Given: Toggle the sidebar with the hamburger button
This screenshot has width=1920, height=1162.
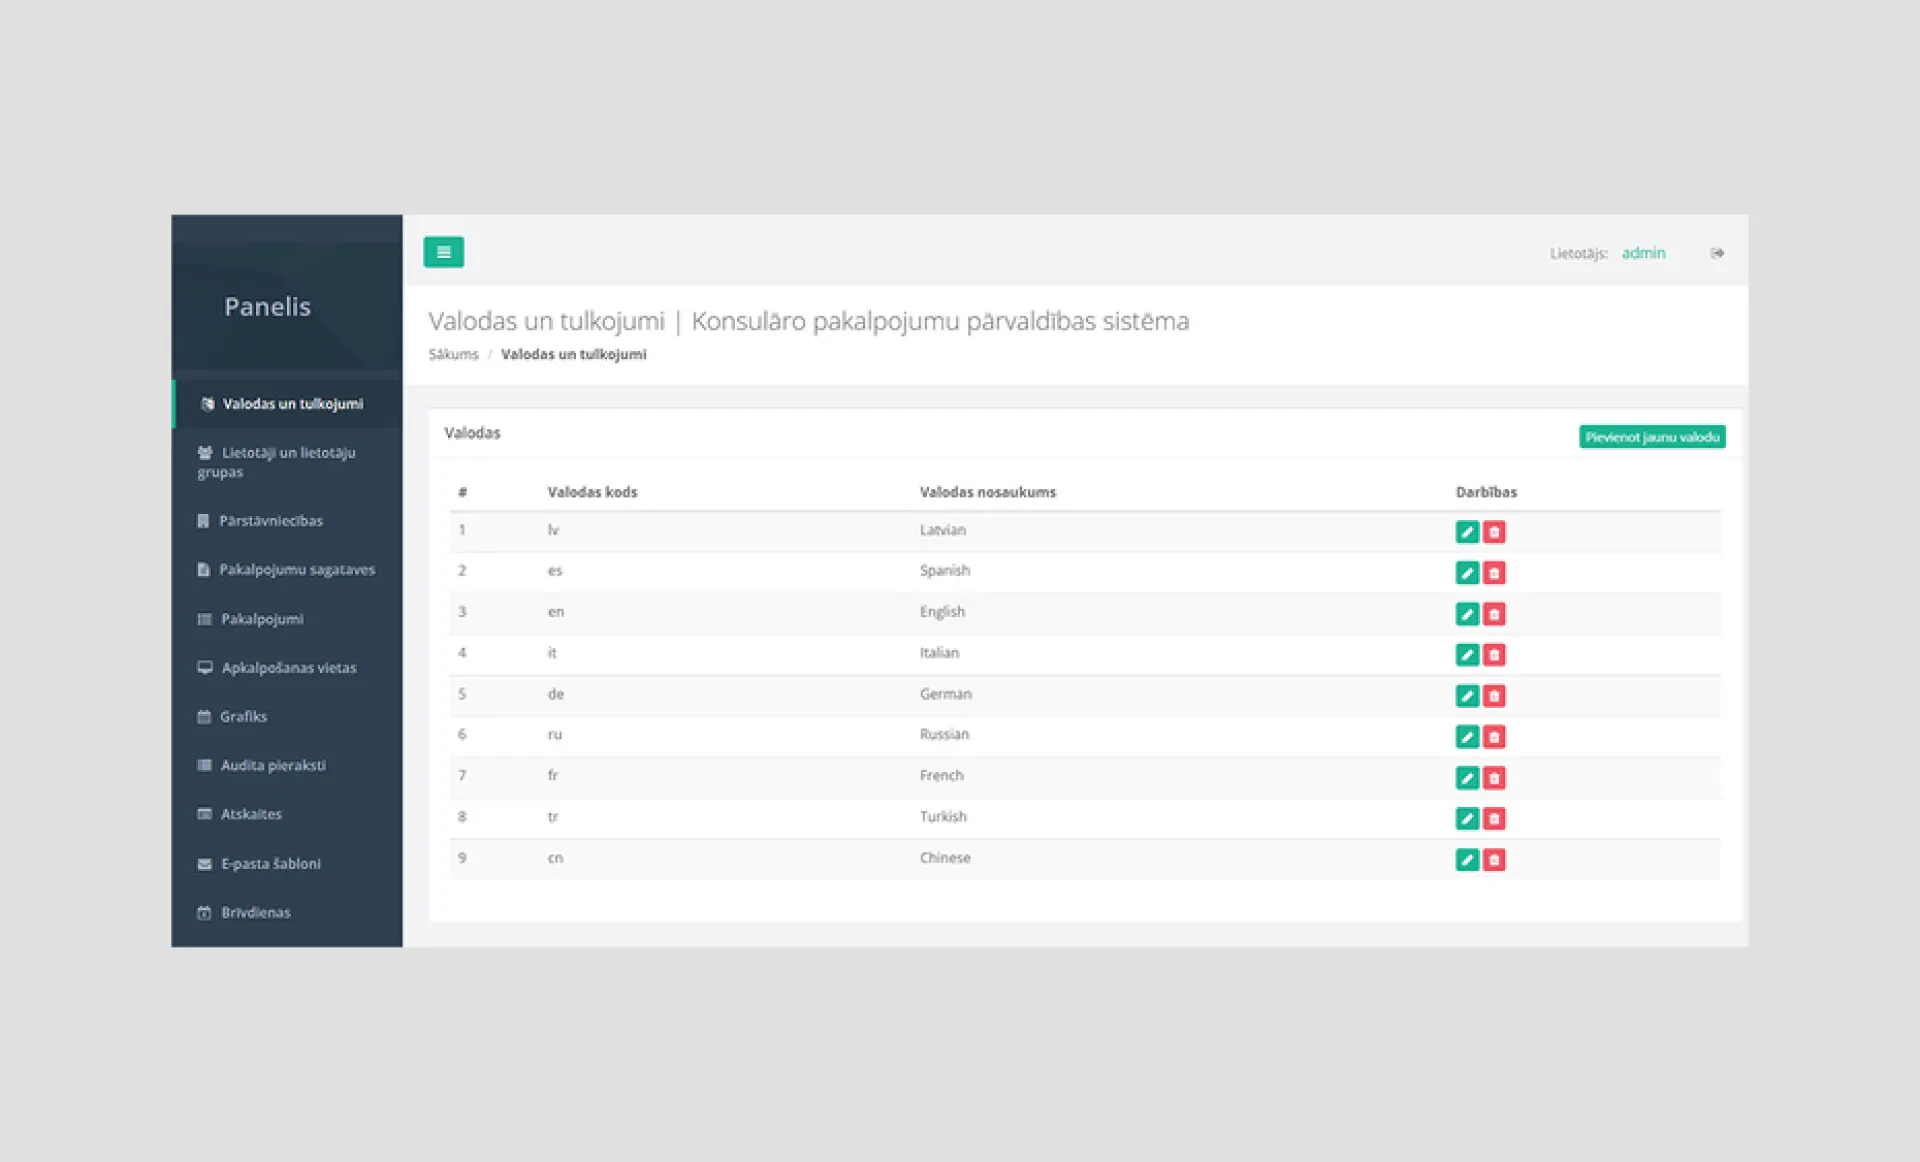Looking at the screenshot, I should [443, 252].
